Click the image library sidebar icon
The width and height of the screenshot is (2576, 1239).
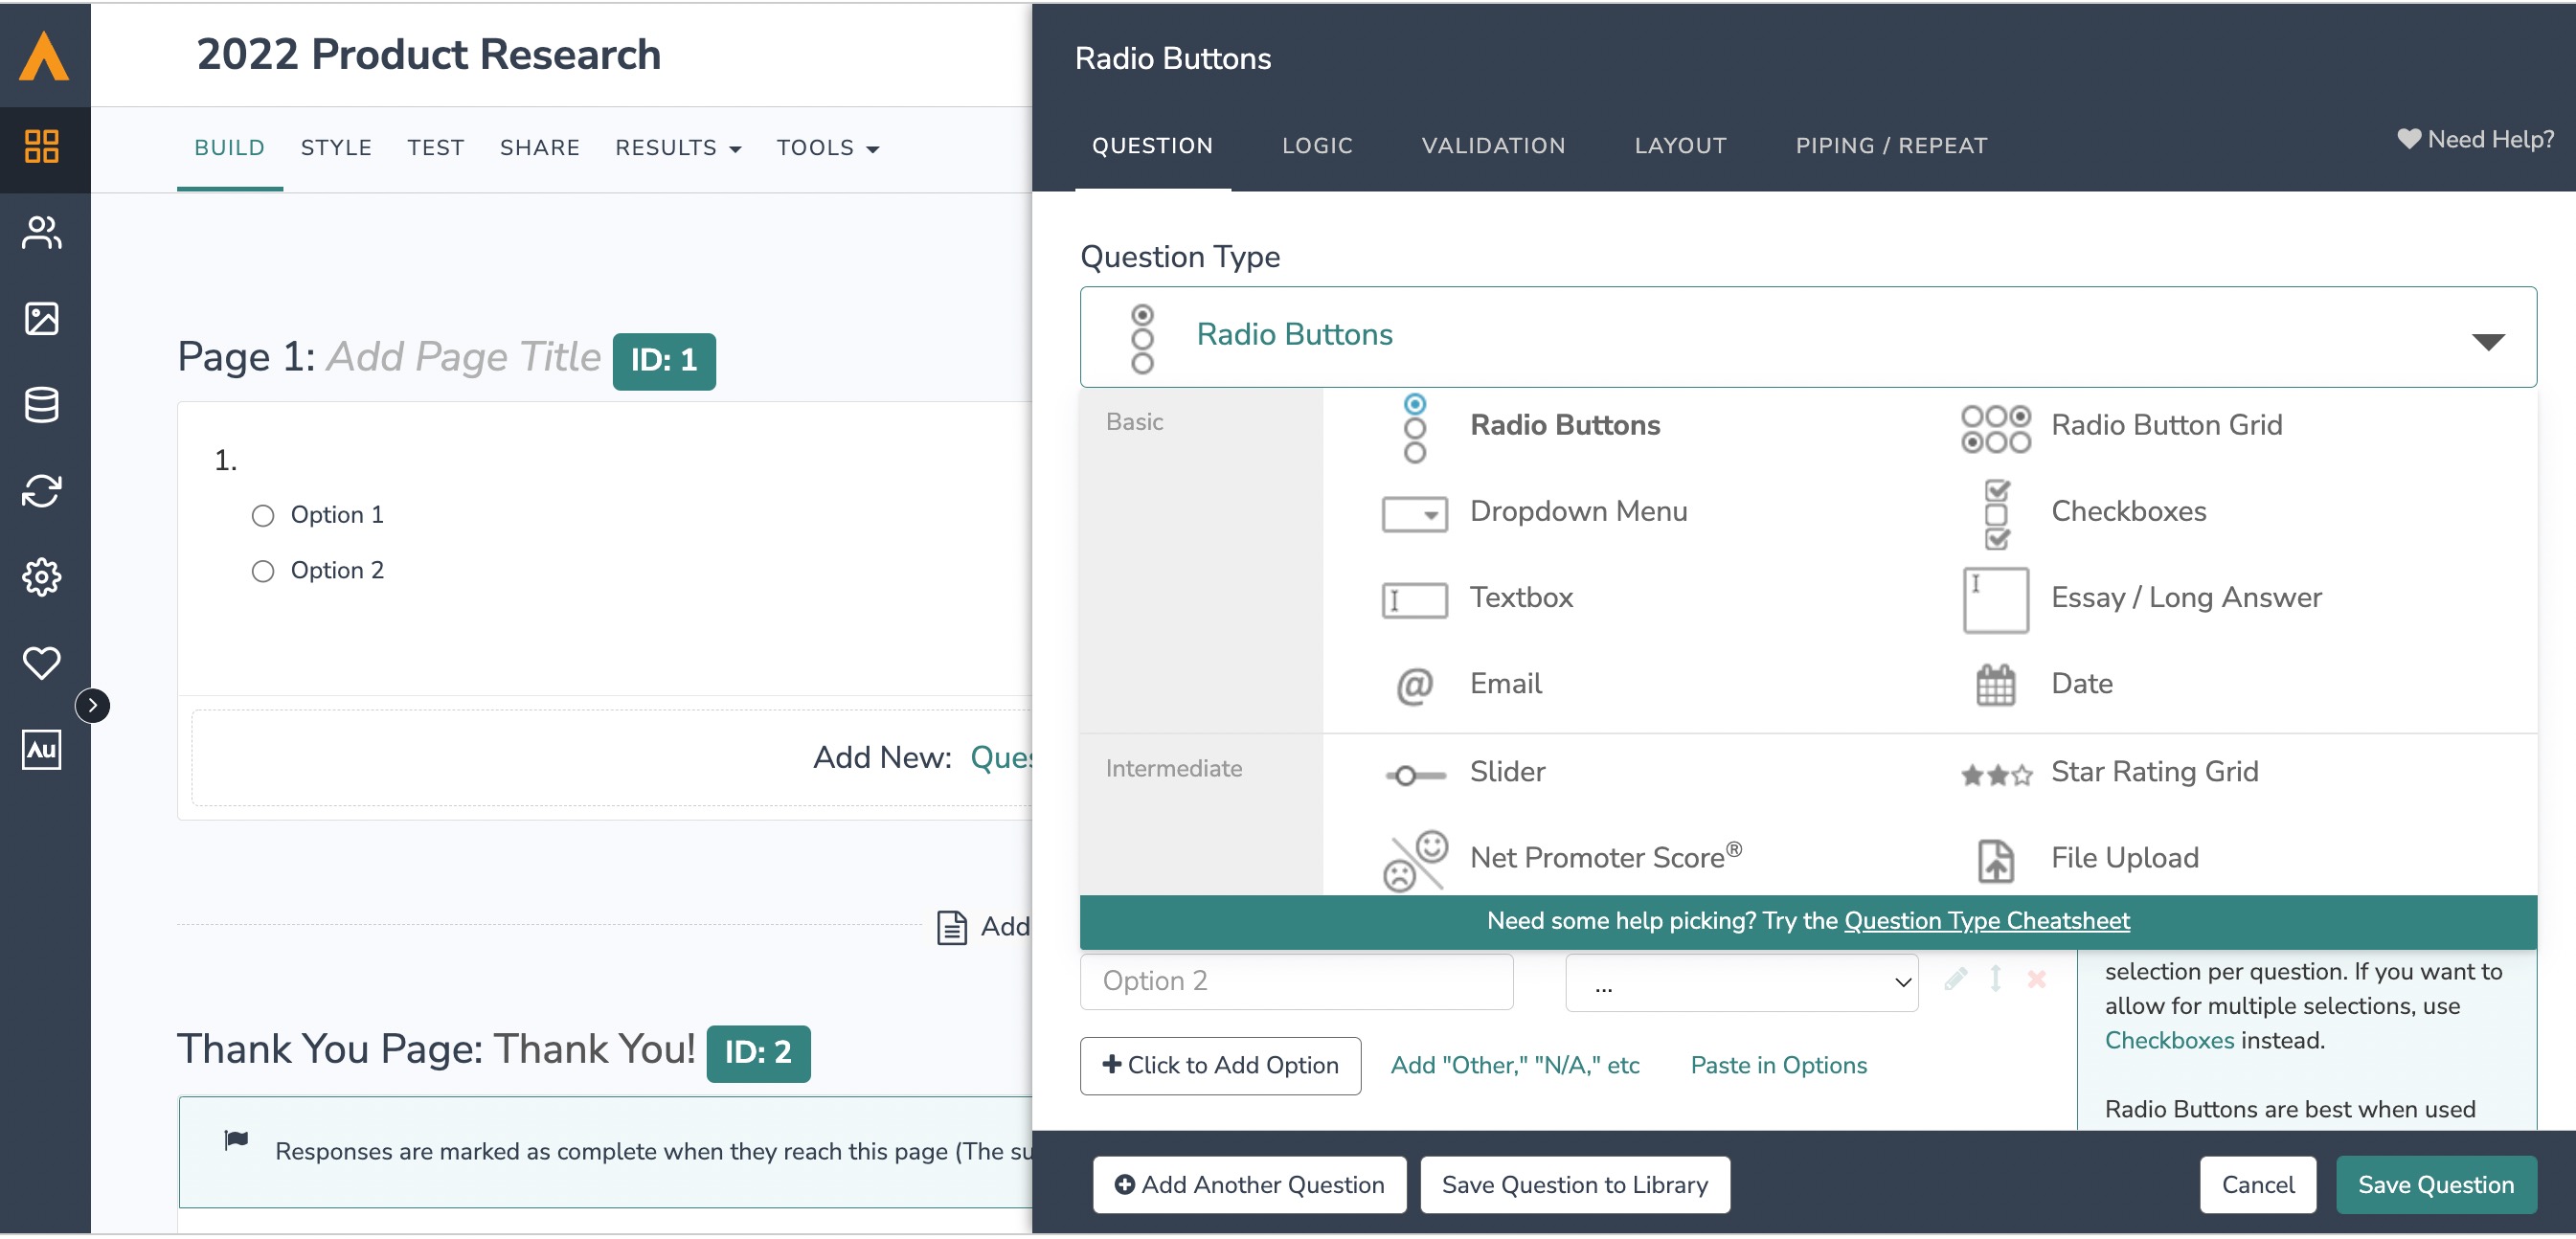(x=41, y=319)
